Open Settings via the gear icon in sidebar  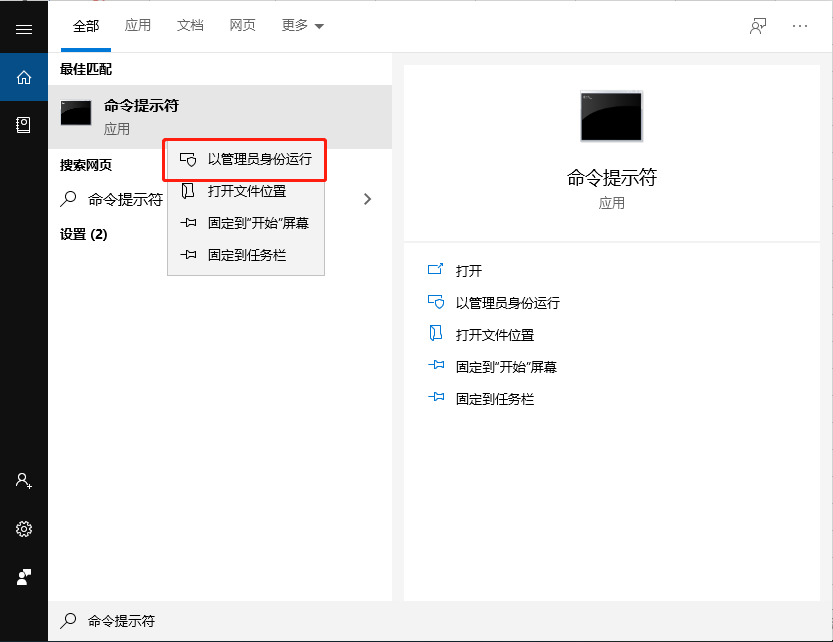click(24, 529)
